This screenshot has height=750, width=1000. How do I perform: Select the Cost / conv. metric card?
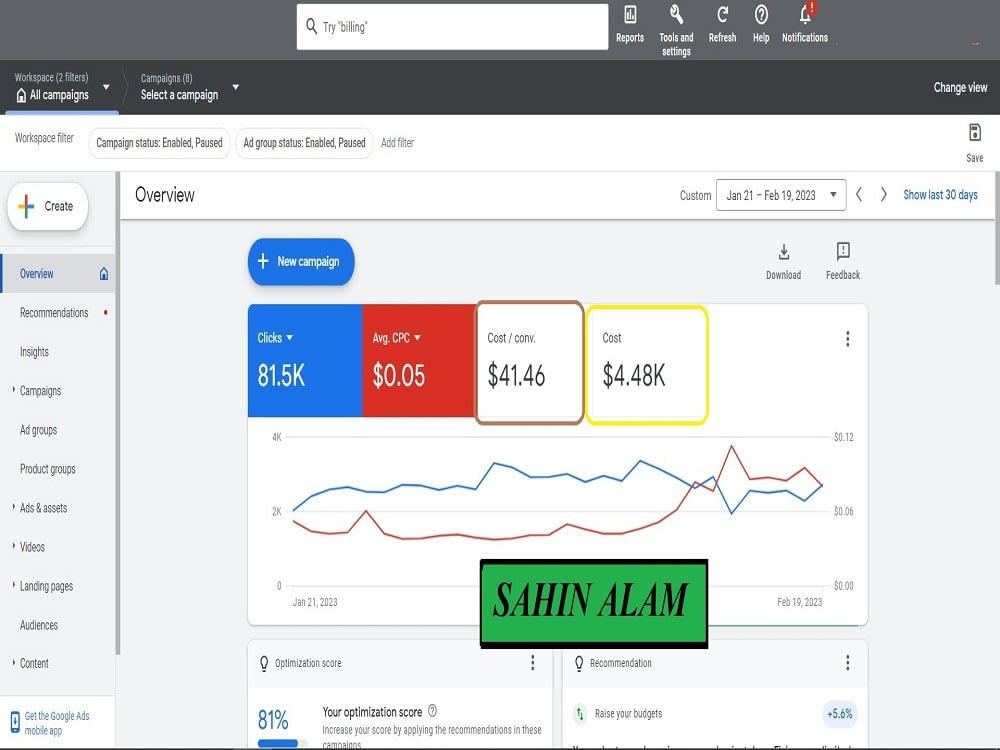tap(529, 362)
